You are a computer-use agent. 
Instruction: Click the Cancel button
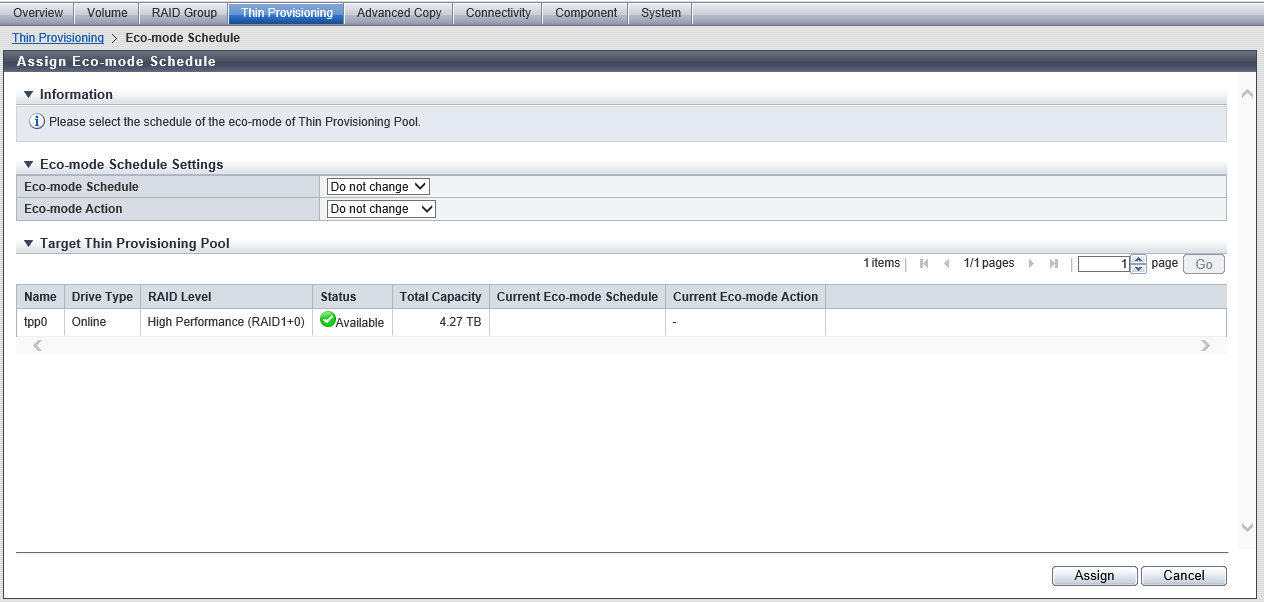click(x=1183, y=576)
